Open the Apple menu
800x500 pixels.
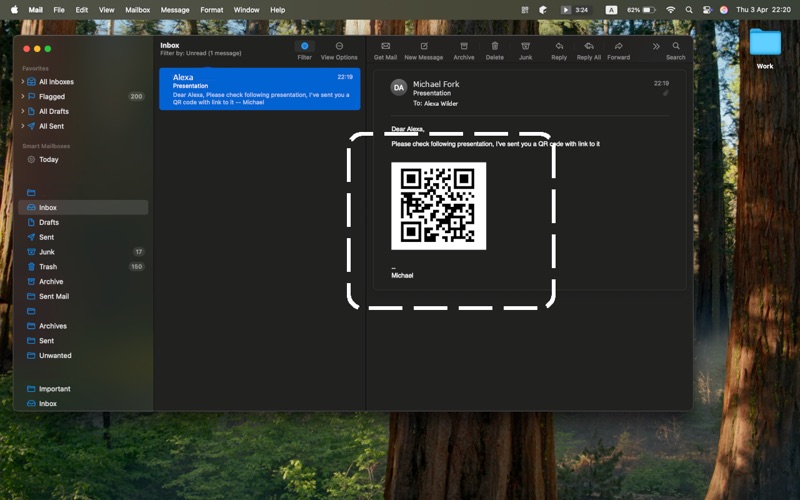[14, 10]
